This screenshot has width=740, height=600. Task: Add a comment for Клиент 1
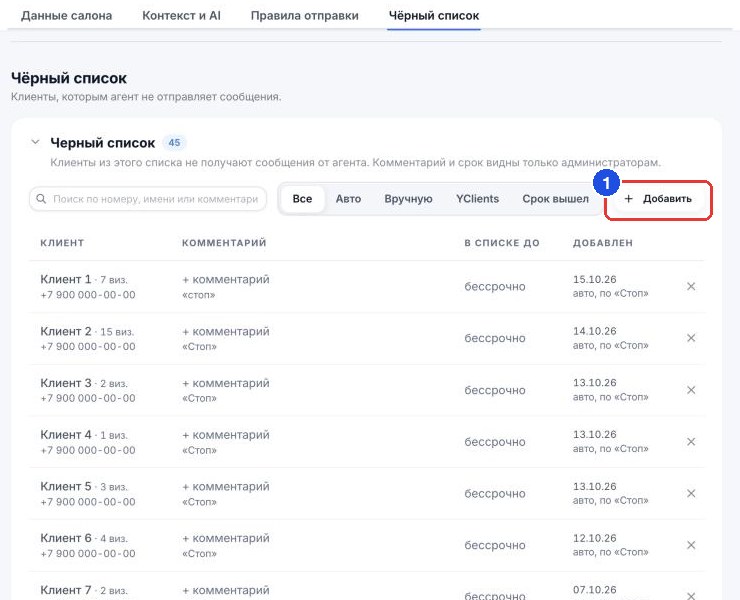(226, 279)
